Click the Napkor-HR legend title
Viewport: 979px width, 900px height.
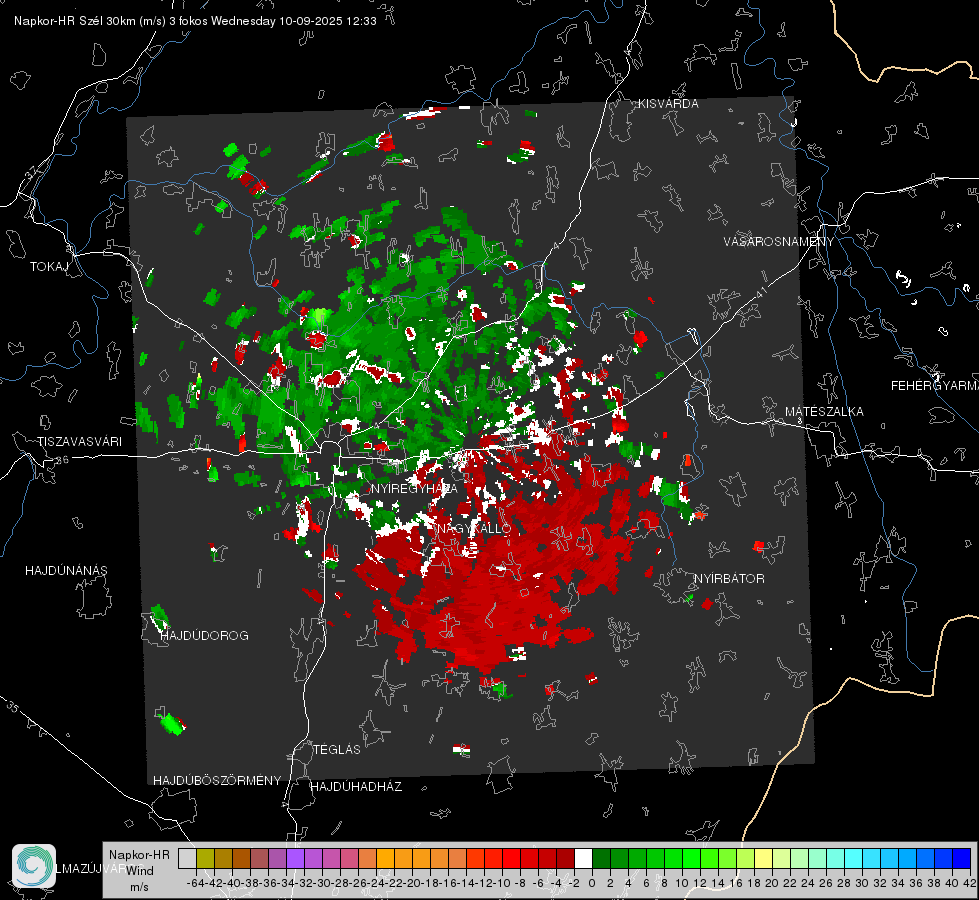coord(139,855)
